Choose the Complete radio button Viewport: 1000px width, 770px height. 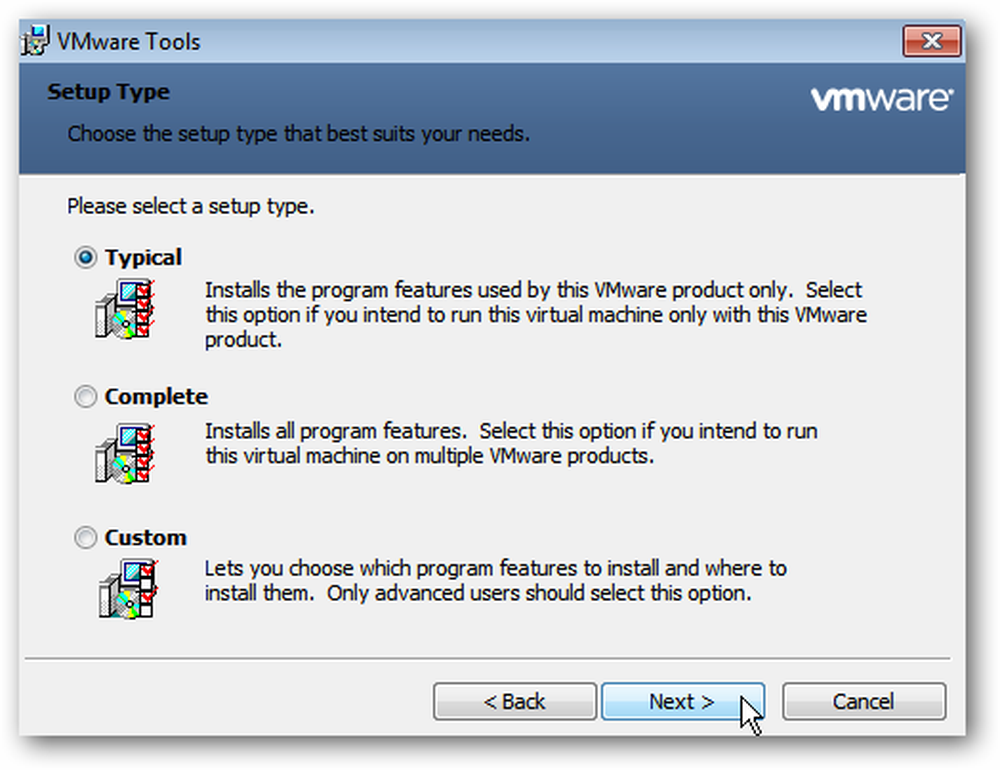coord(85,397)
